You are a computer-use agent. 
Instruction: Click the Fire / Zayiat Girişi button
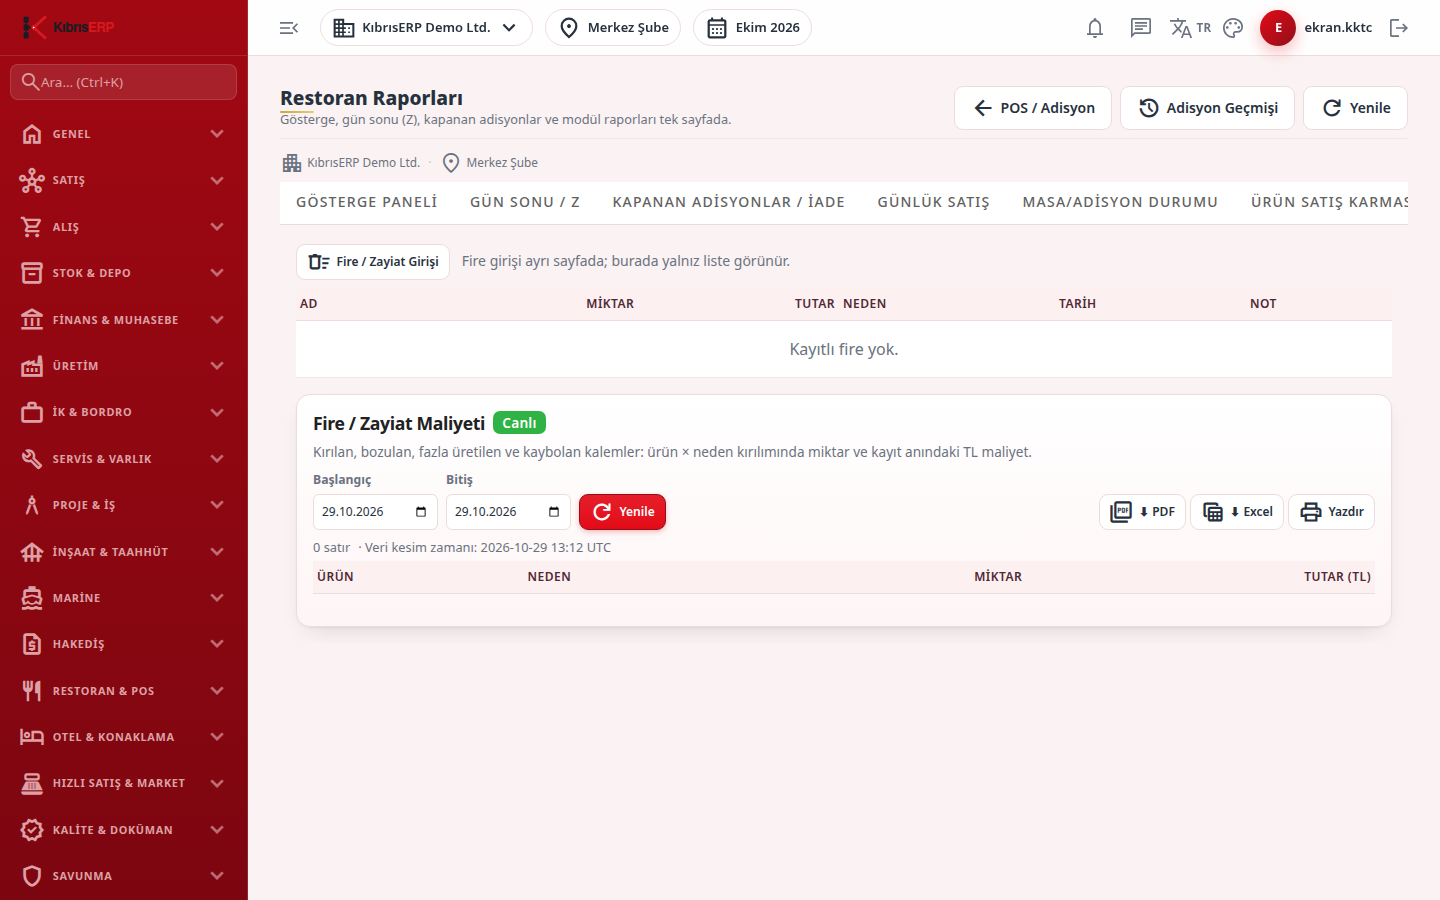373,262
